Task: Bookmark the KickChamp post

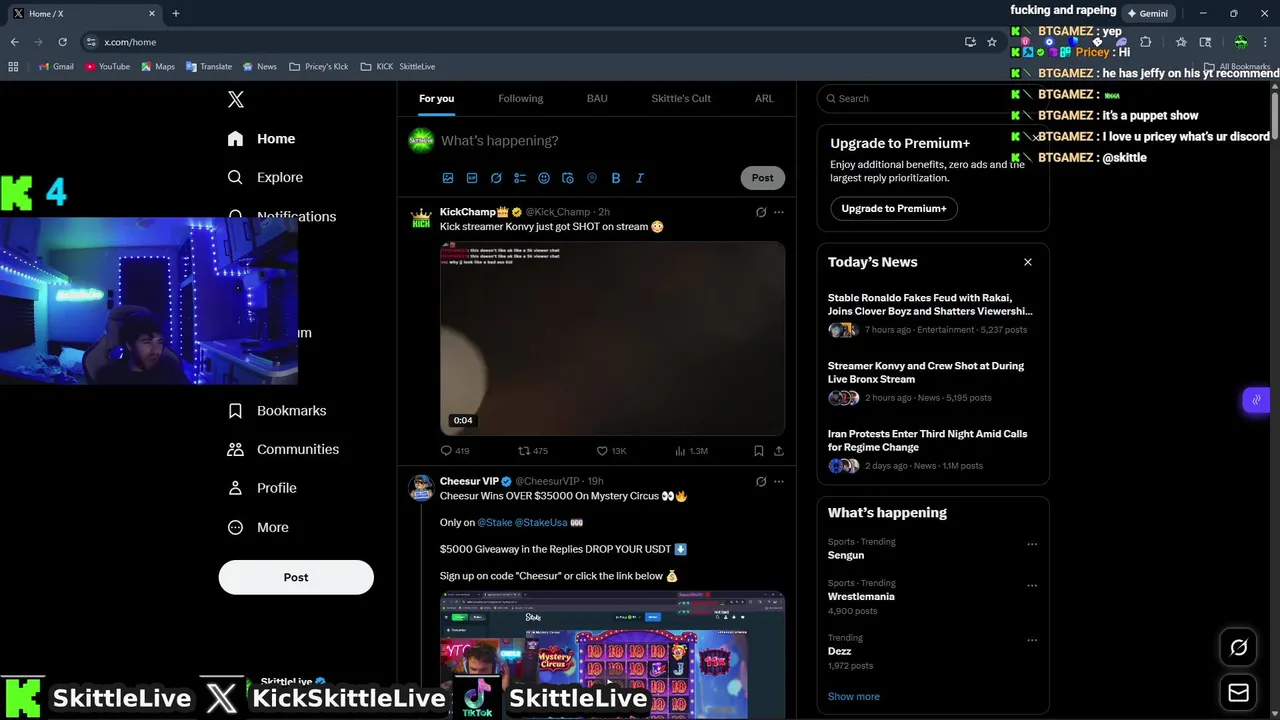Action: 759,451
